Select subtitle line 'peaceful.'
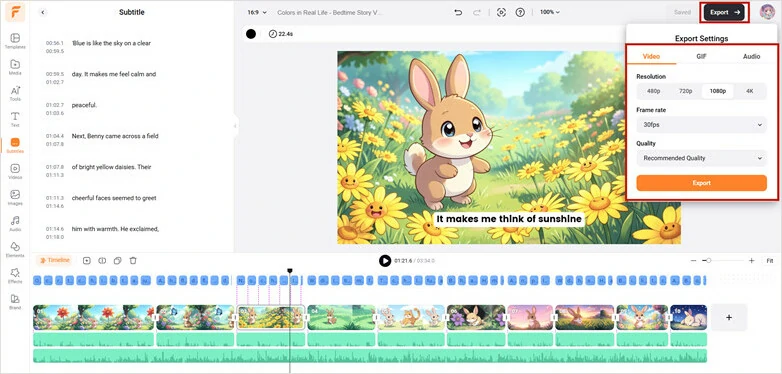Screen dimensions: 782x374 [x=84, y=105]
